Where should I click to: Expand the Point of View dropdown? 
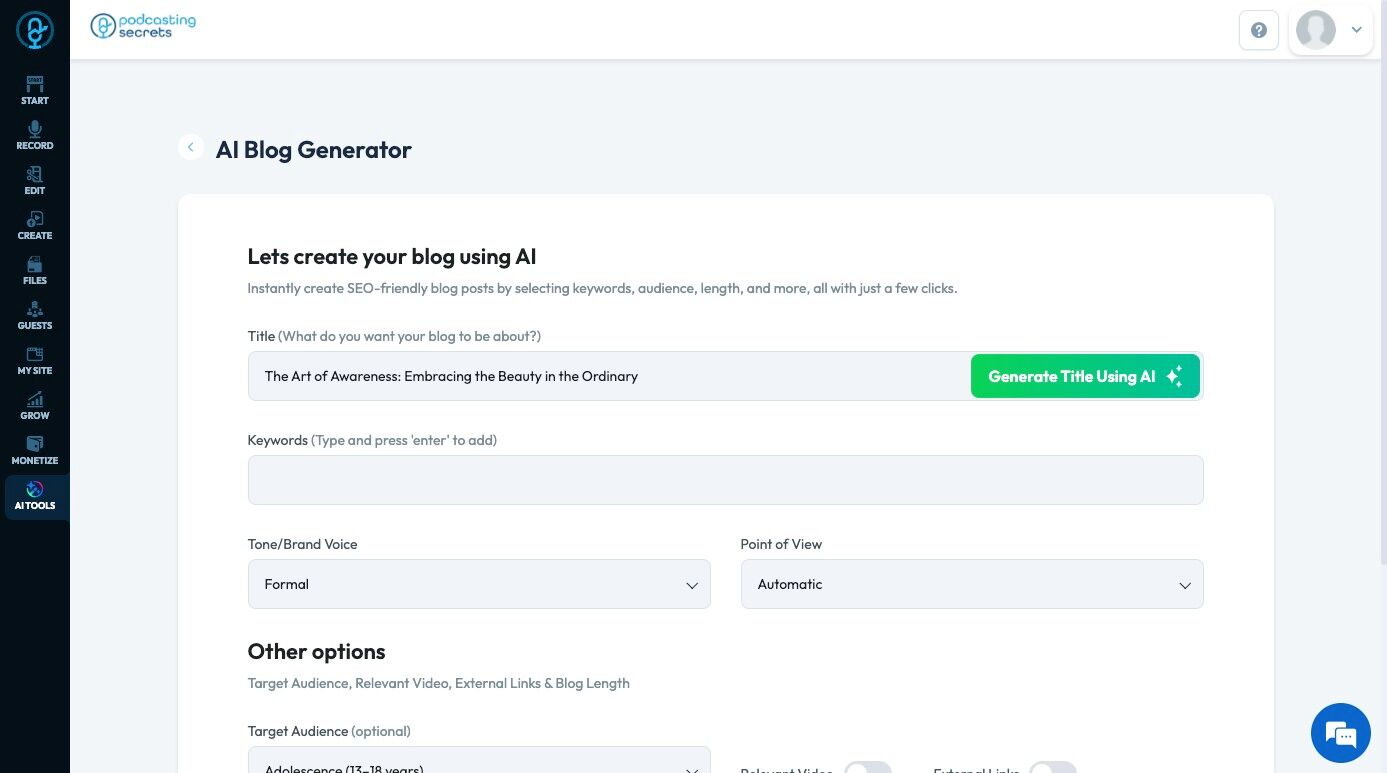[x=971, y=584]
